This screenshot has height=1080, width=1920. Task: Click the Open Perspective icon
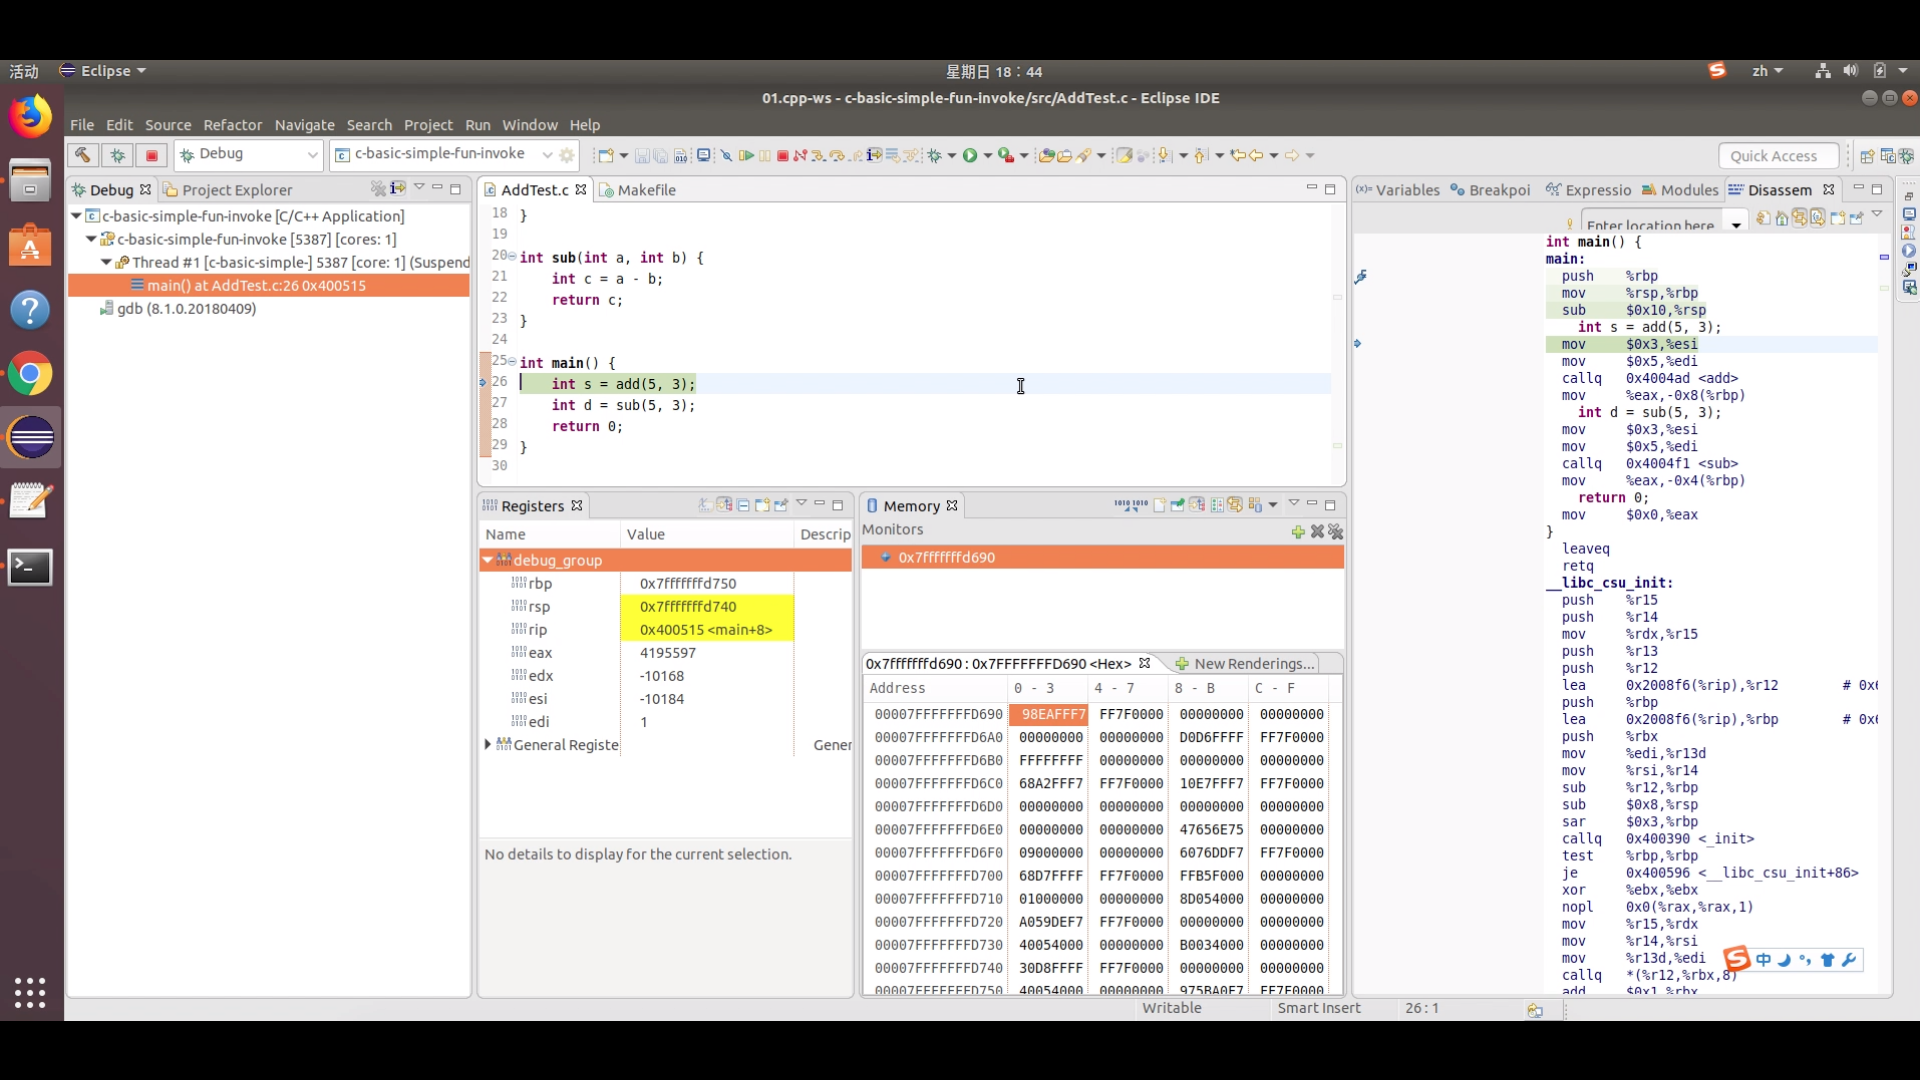tap(1867, 156)
